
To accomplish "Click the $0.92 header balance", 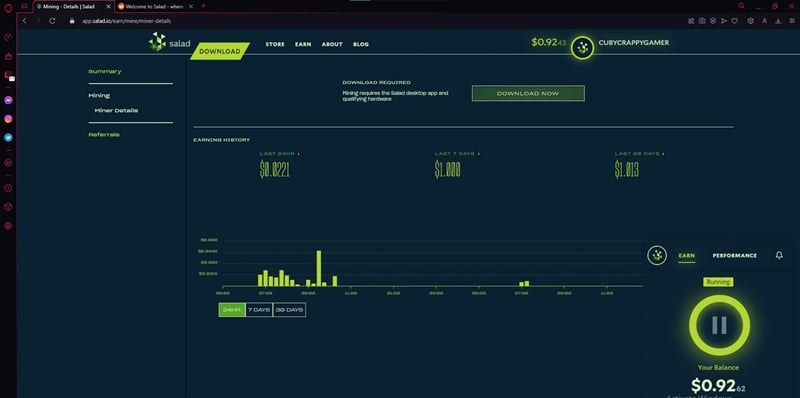I will [x=548, y=42].
